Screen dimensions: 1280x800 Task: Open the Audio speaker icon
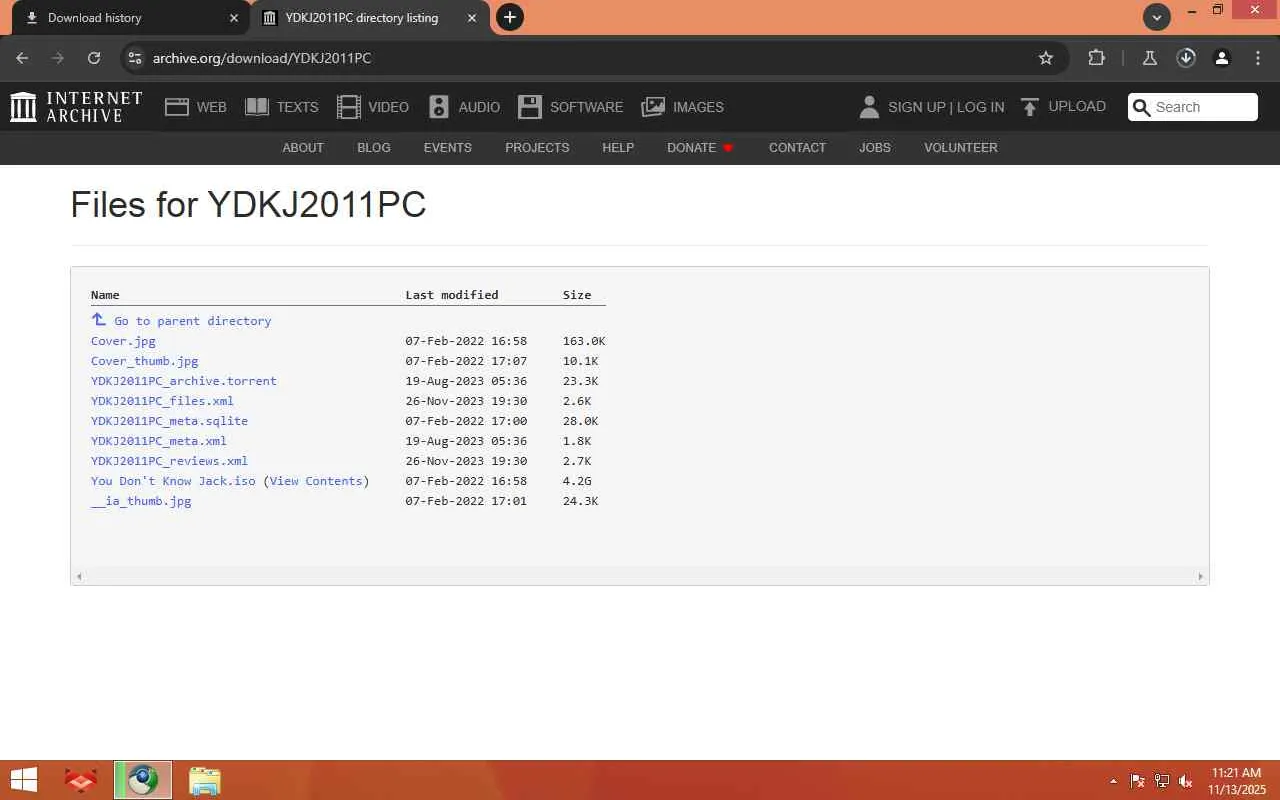[x=439, y=107]
